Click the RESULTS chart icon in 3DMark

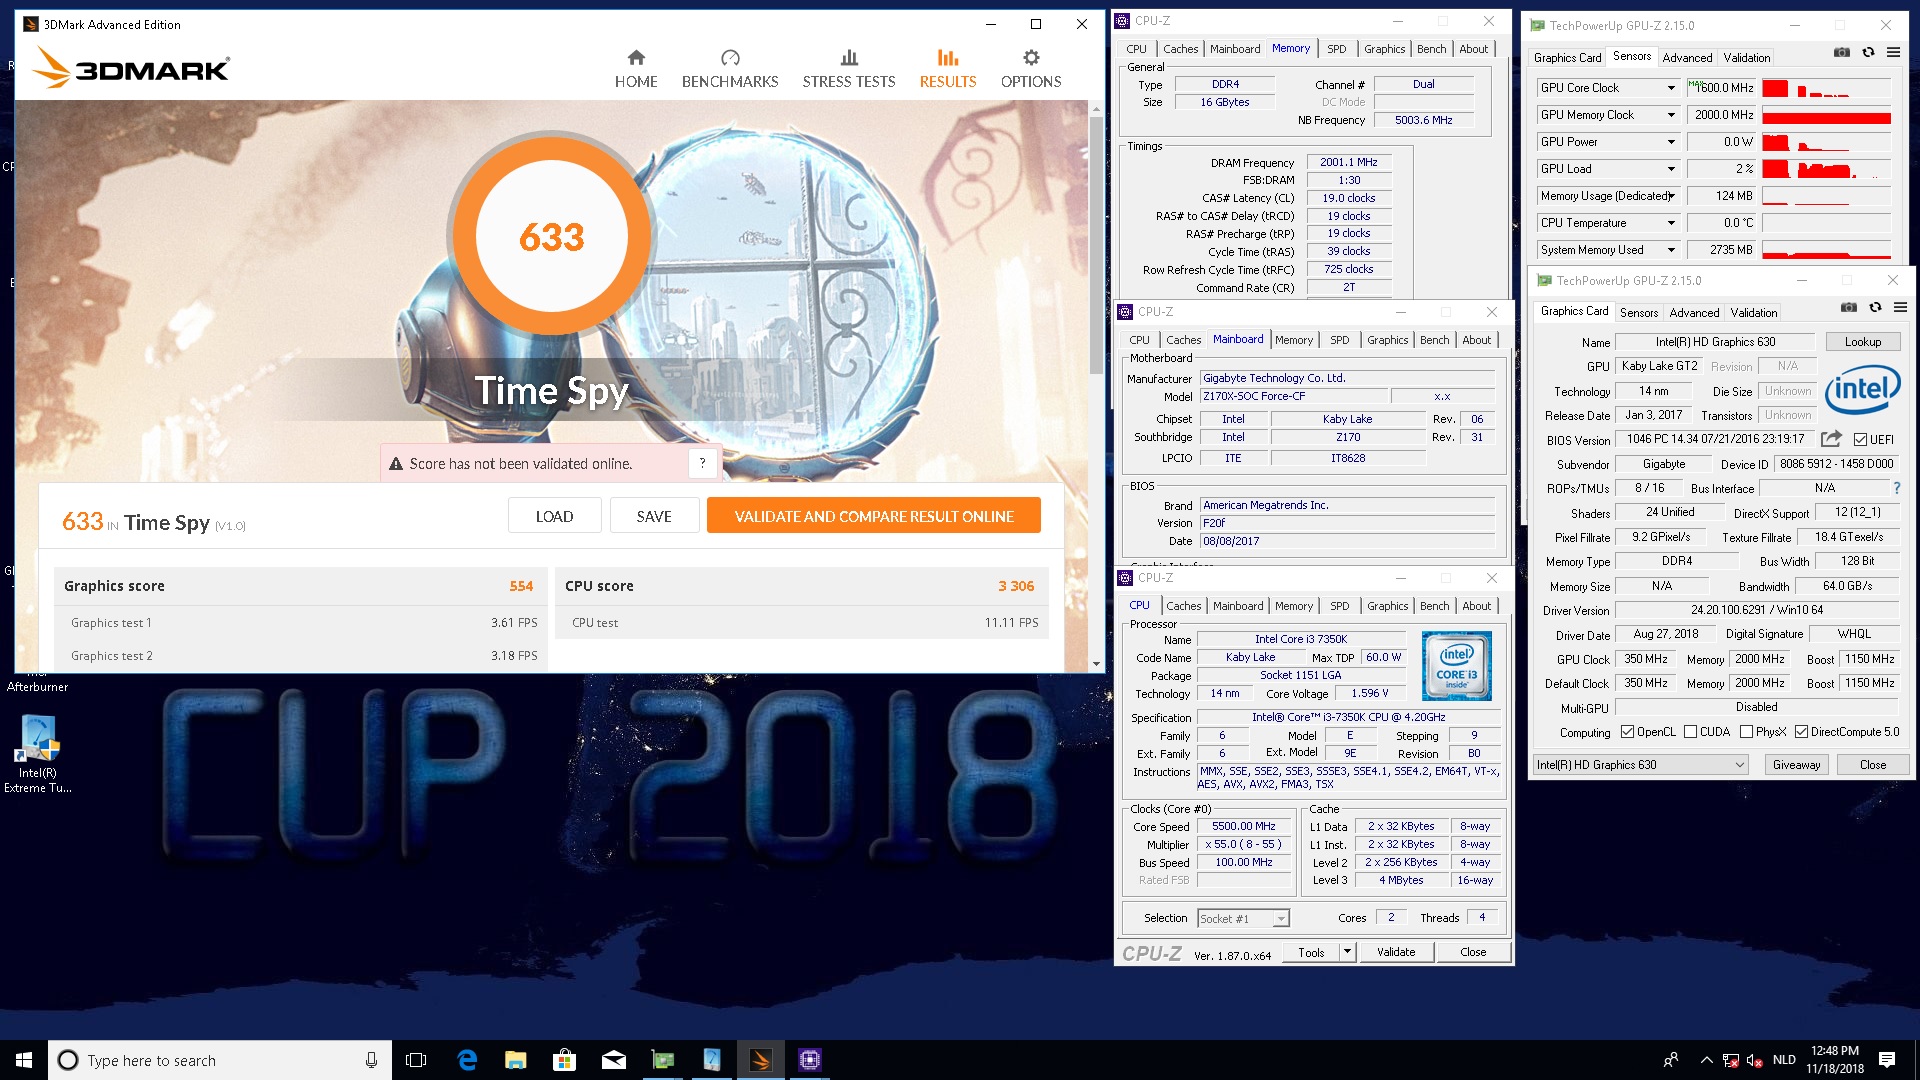948,58
